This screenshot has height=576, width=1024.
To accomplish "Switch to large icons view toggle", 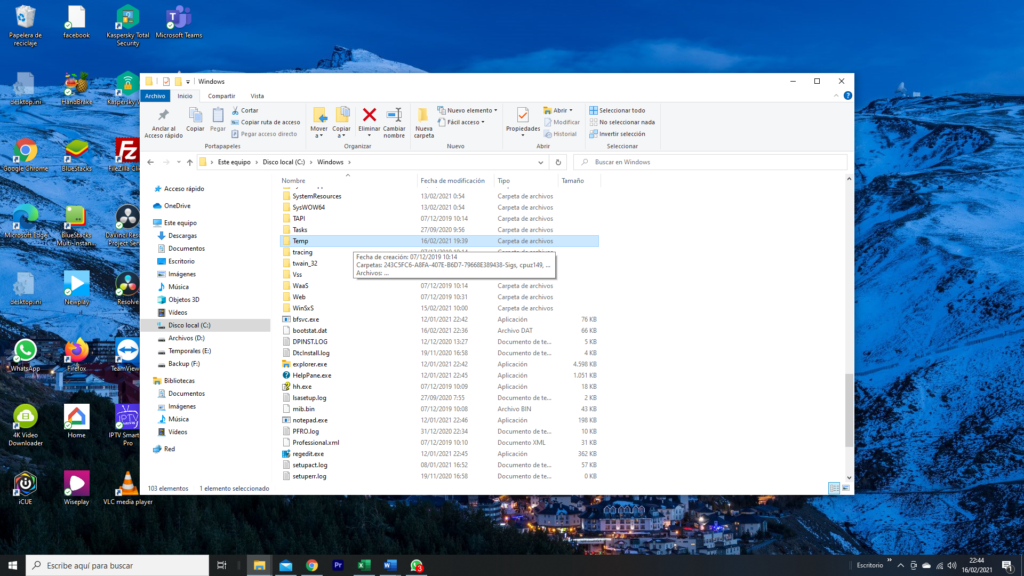I will tap(846, 487).
